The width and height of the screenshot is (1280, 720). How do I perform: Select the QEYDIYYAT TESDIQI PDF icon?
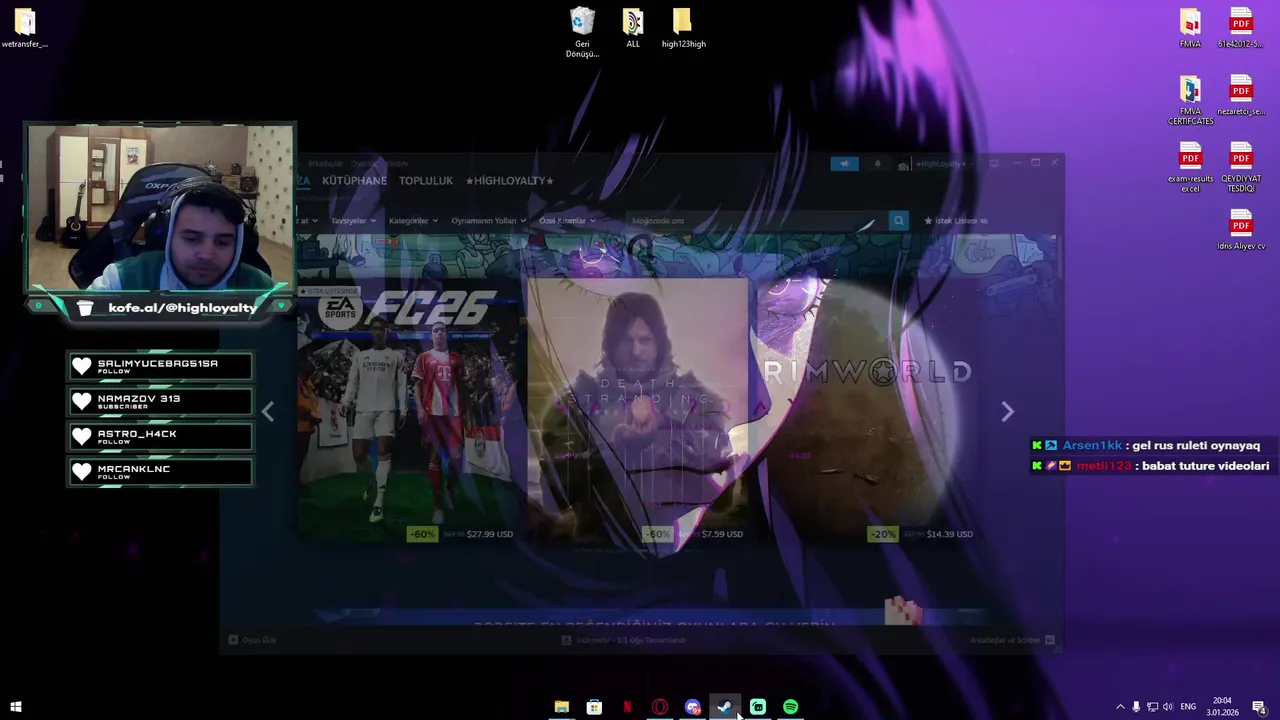[x=1241, y=168]
